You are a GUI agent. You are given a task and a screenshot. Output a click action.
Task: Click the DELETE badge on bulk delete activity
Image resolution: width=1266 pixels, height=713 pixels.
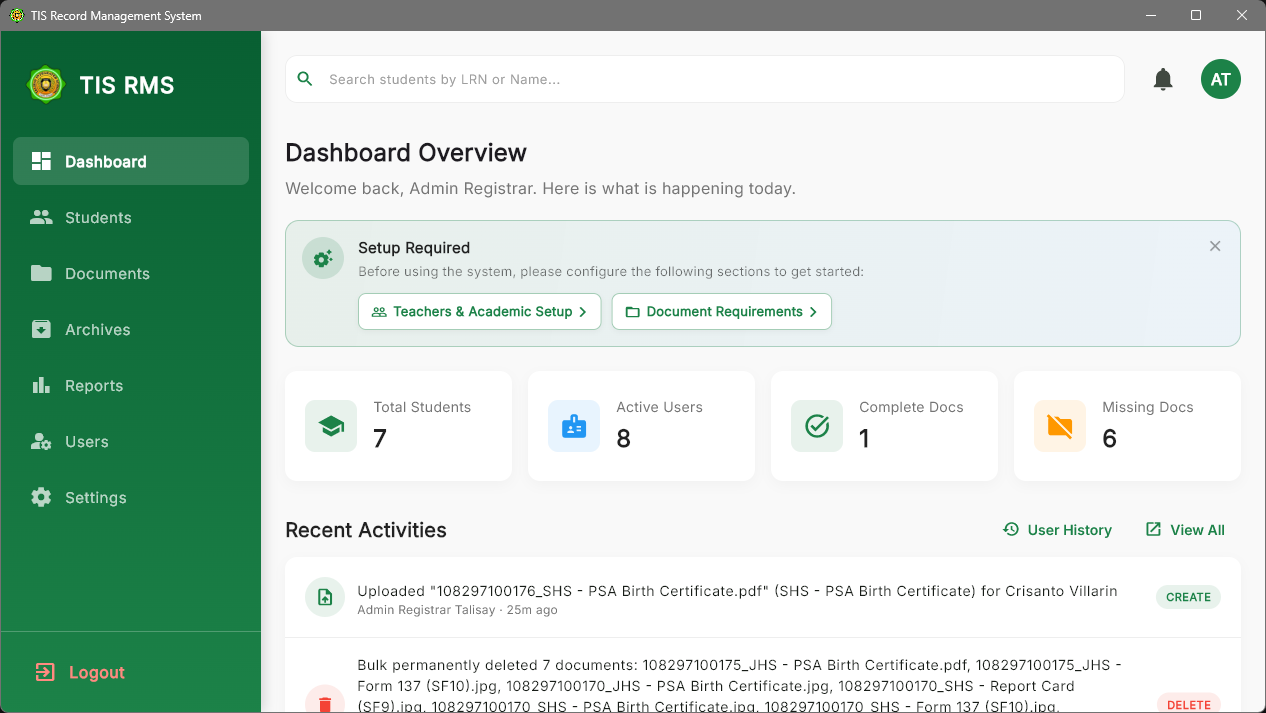pos(1188,704)
